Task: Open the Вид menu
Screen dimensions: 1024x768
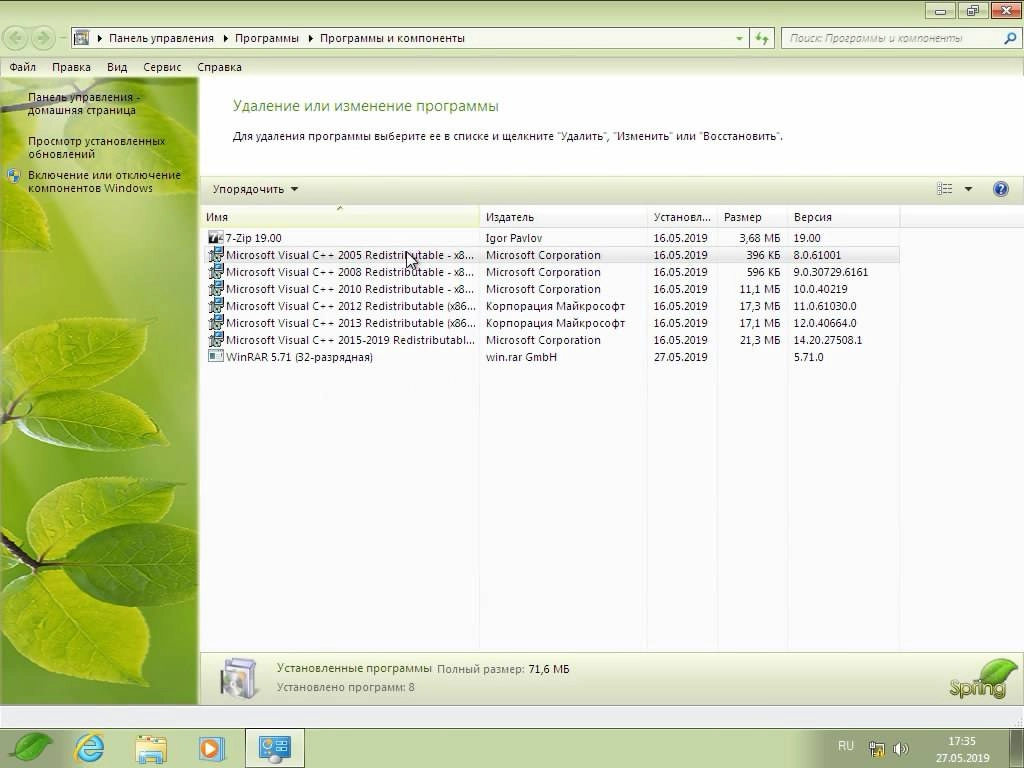Action: pyautogui.click(x=117, y=67)
